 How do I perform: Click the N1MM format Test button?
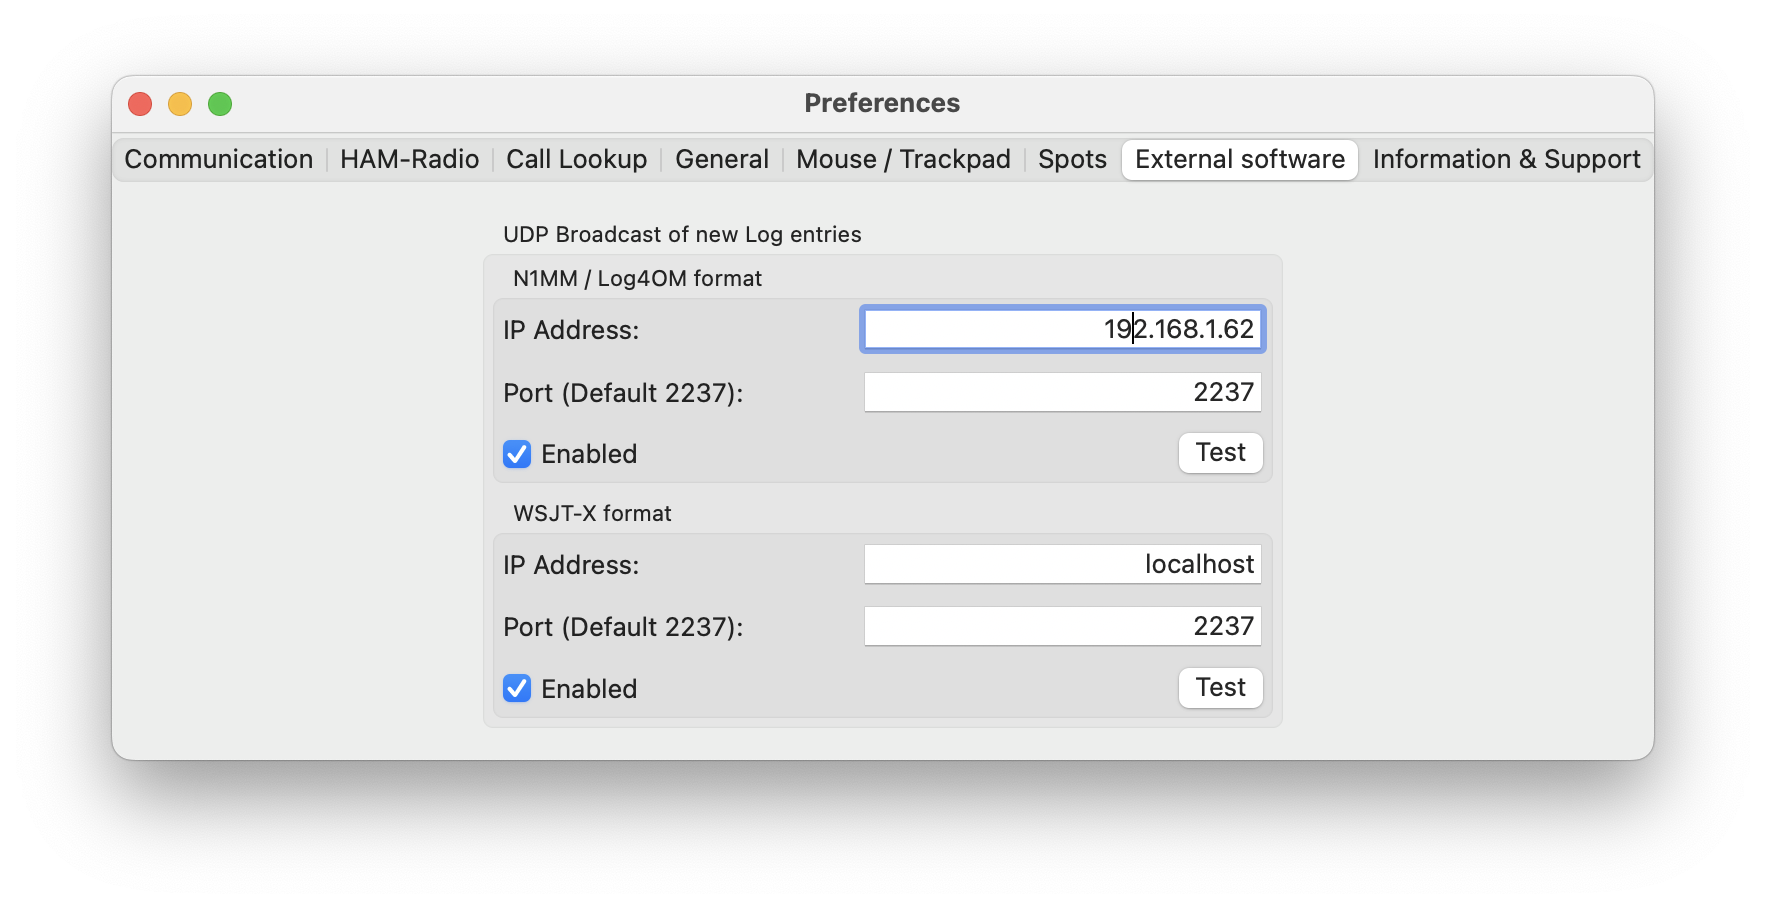pos(1220,453)
